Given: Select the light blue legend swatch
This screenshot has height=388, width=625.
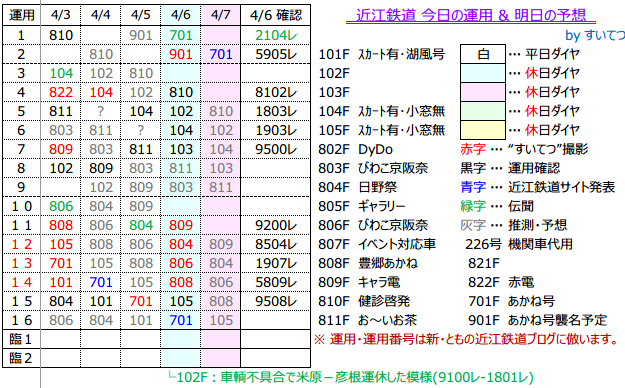Looking at the screenshot, I should point(483,73).
